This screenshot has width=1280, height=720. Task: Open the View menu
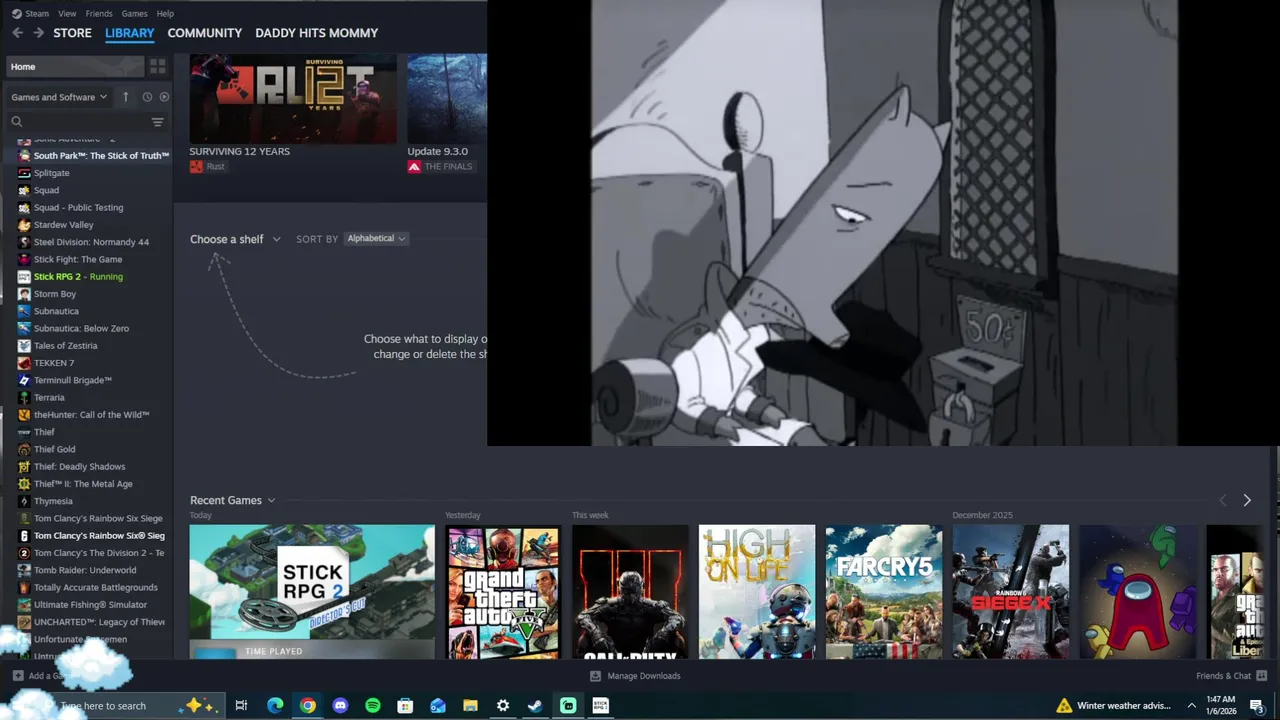tap(67, 13)
